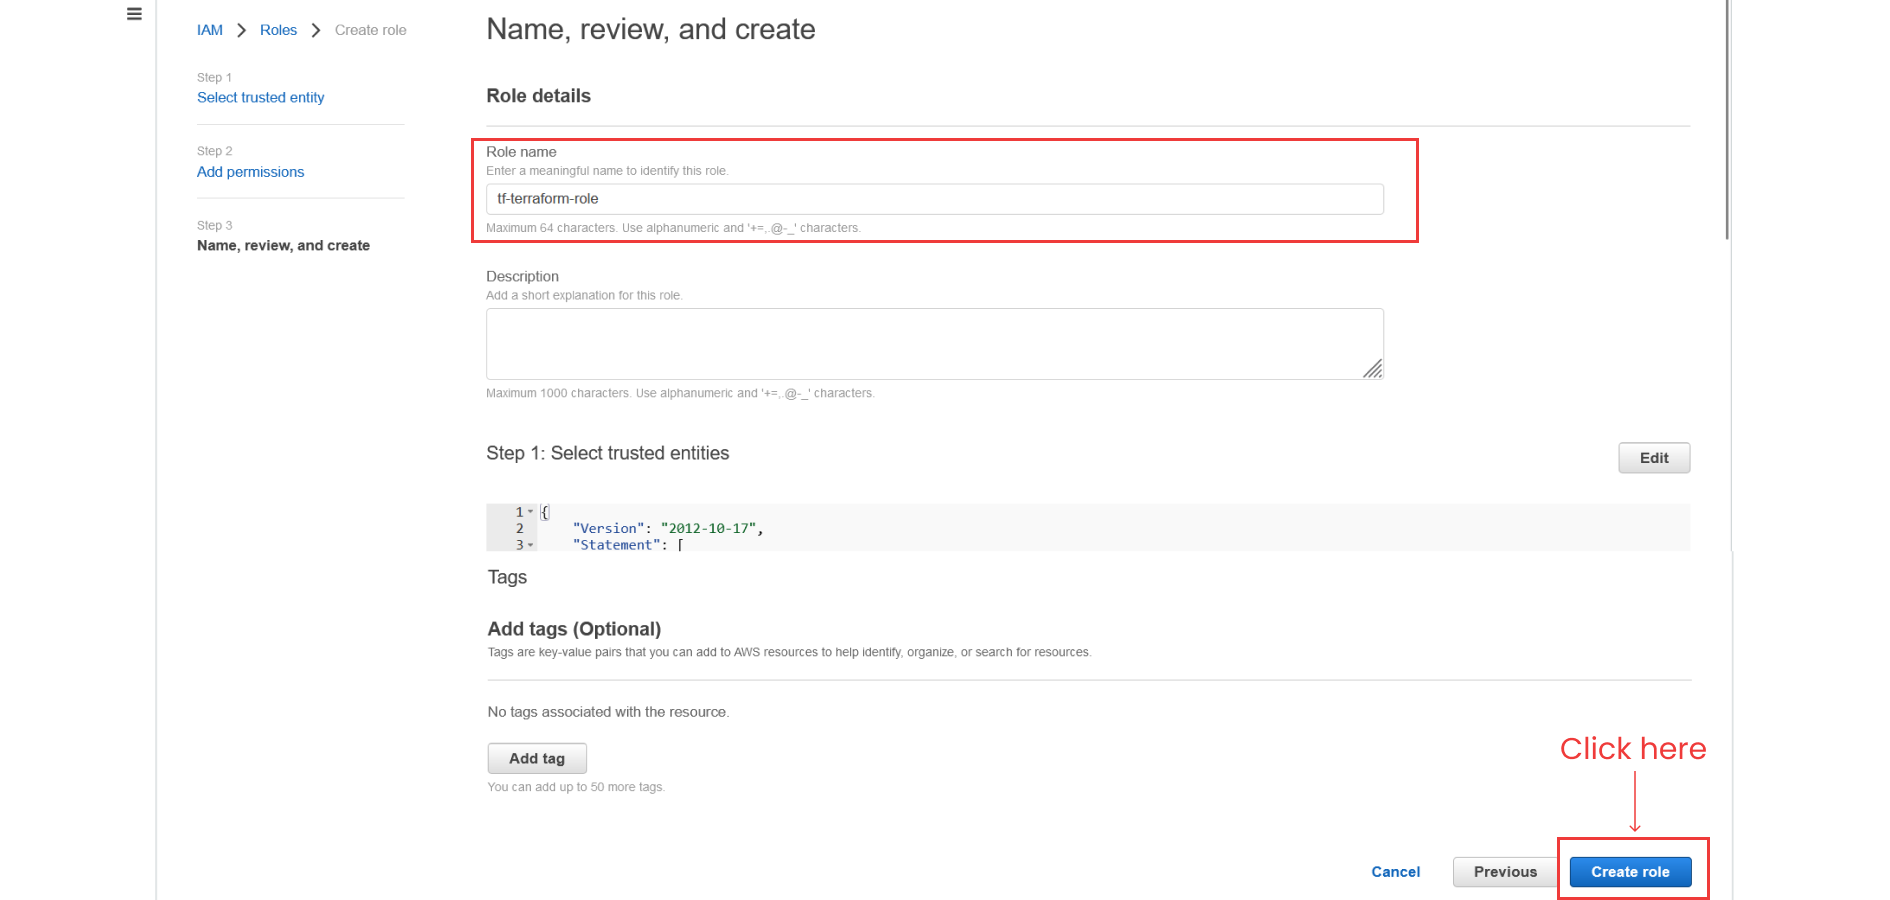Click the page vertical scrollbar
Screen dimensions: 1890x900
(x=1727, y=120)
